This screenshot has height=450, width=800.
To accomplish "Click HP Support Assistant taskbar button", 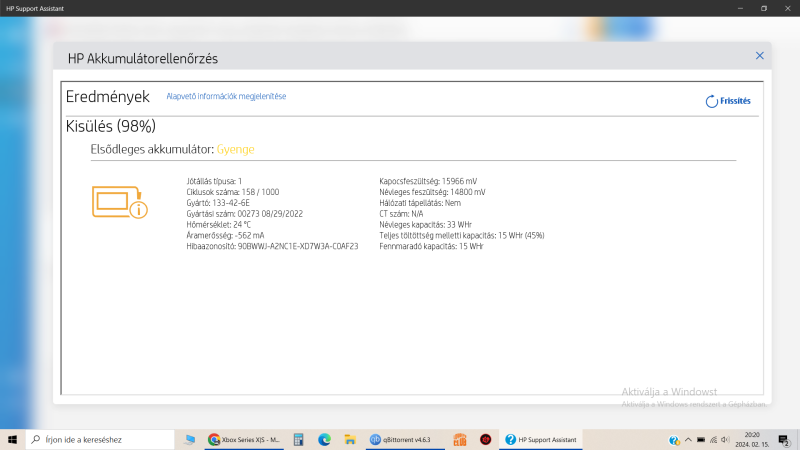I will point(541,439).
